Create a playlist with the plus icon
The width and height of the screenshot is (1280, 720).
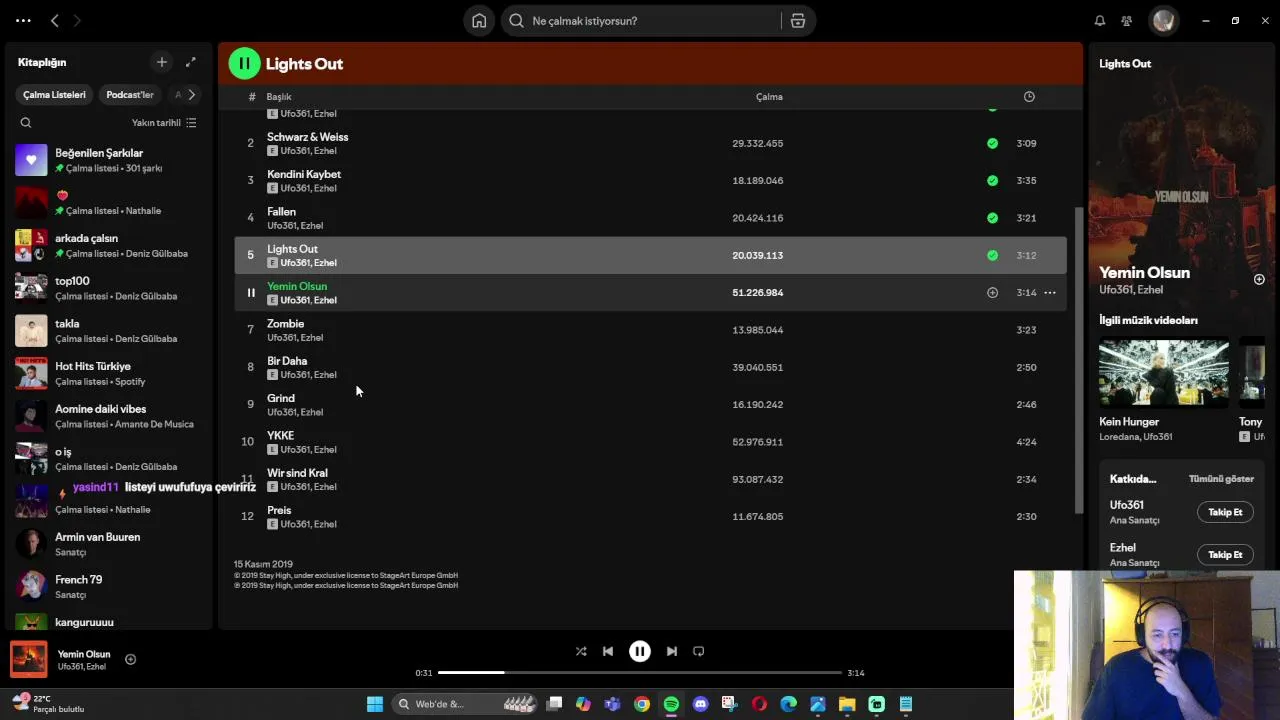coord(162,62)
